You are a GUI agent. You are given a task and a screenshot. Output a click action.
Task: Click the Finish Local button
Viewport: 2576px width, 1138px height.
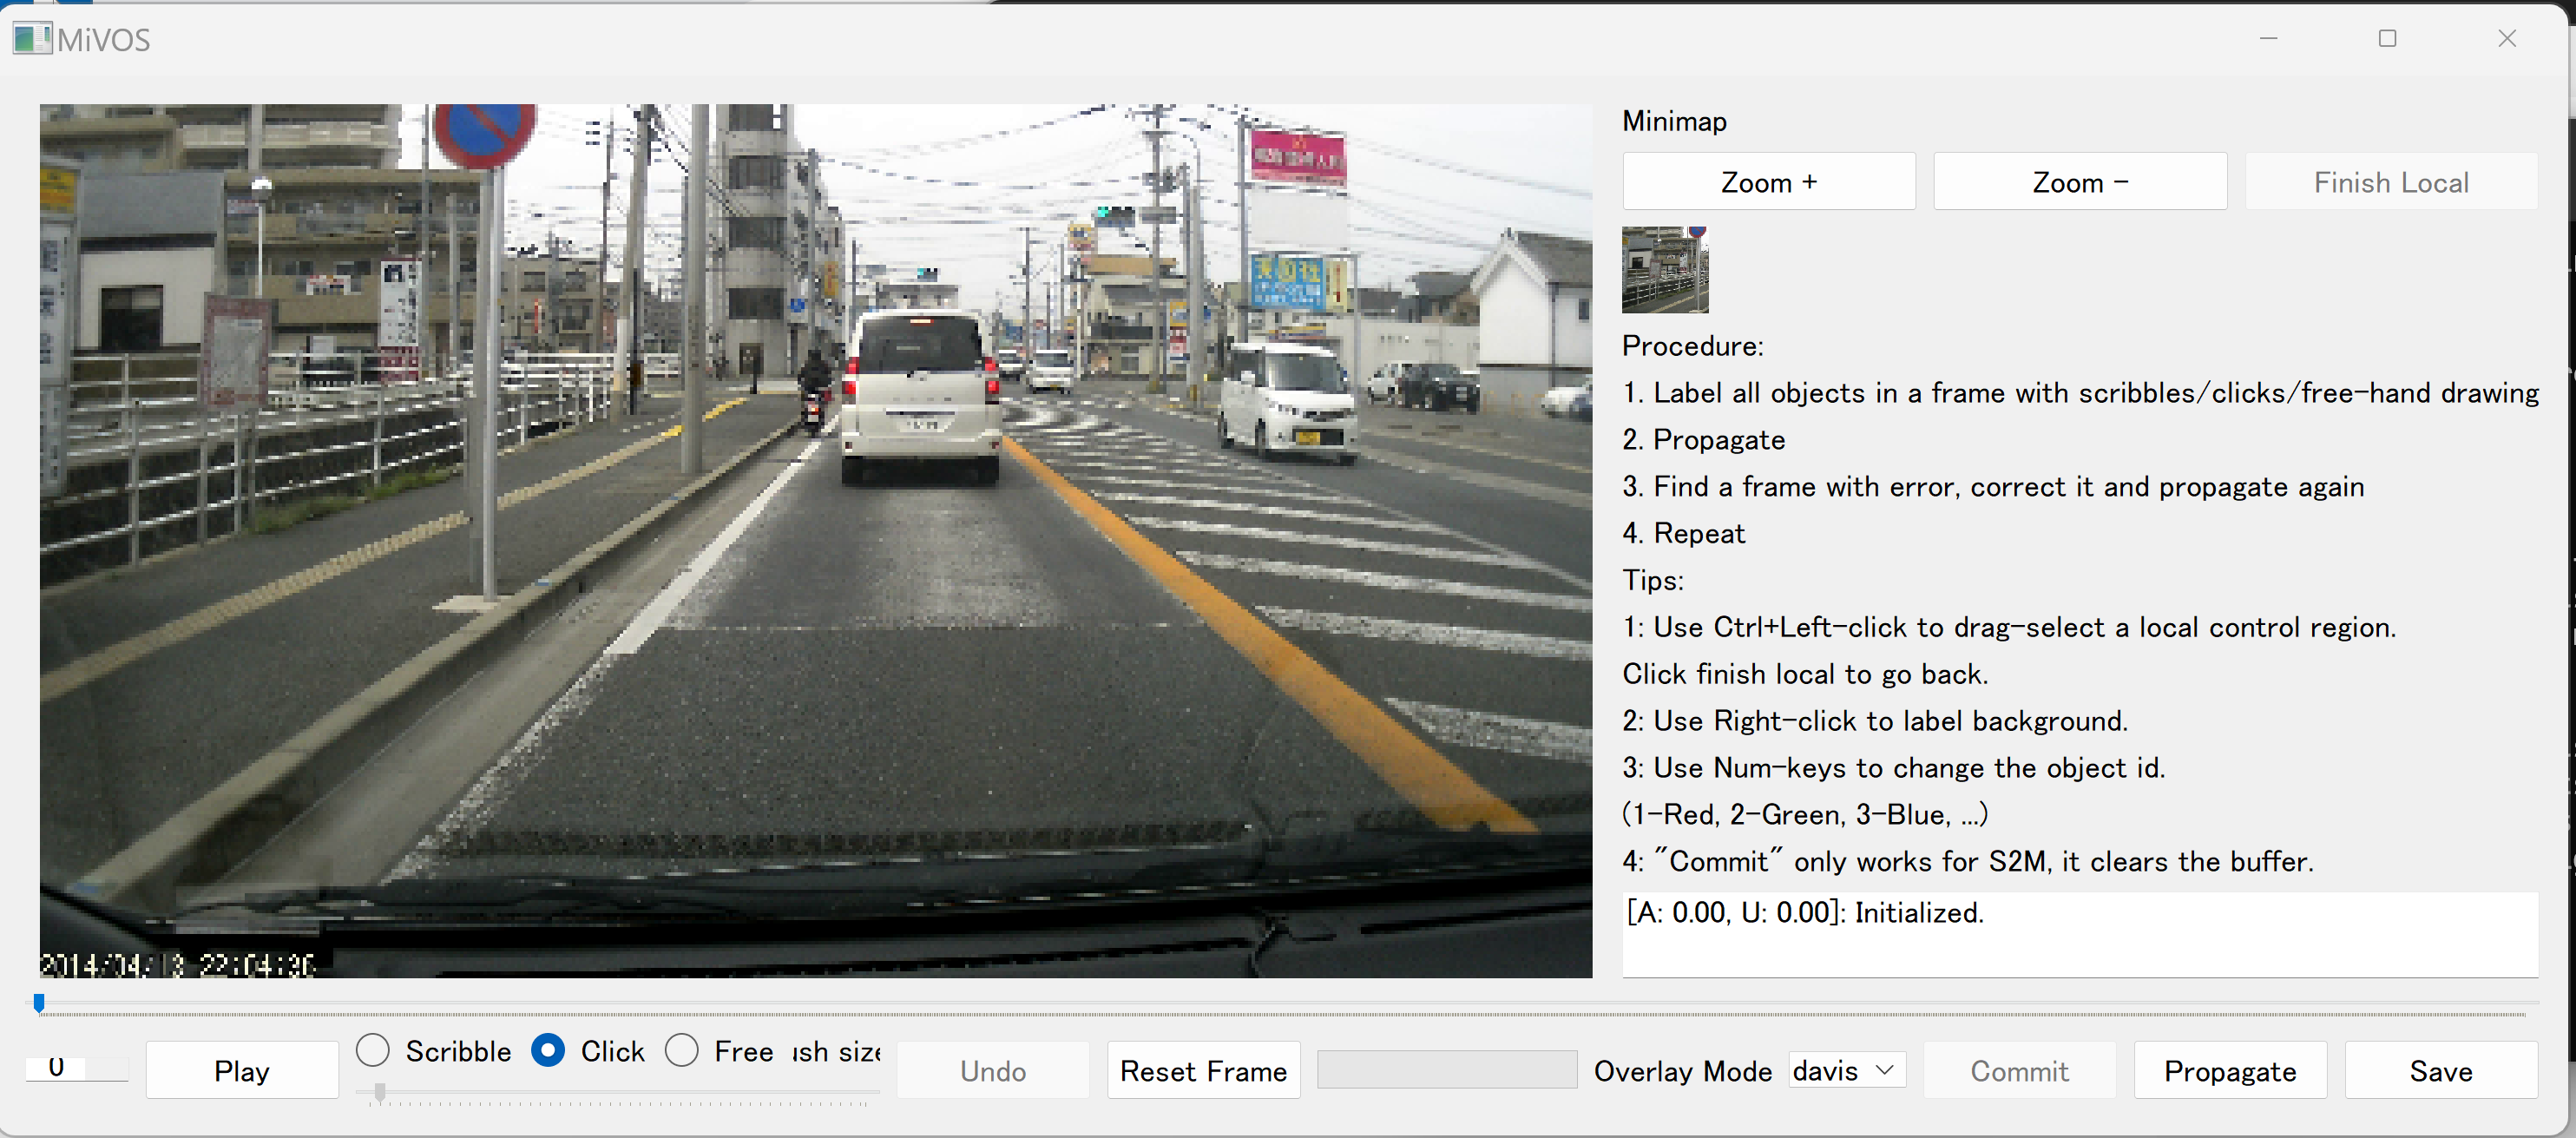(x=2390, y=182)
